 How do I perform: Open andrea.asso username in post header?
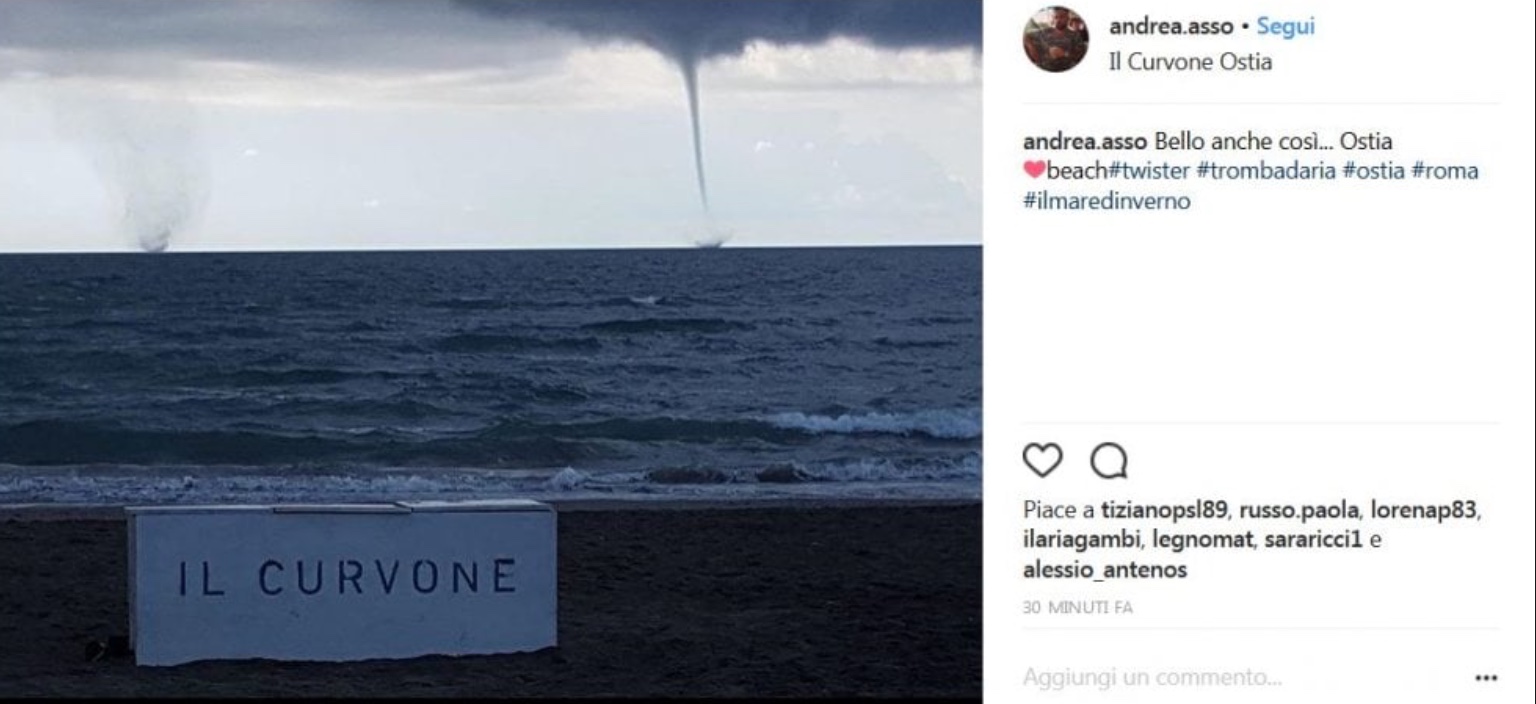coord(1170,27)
